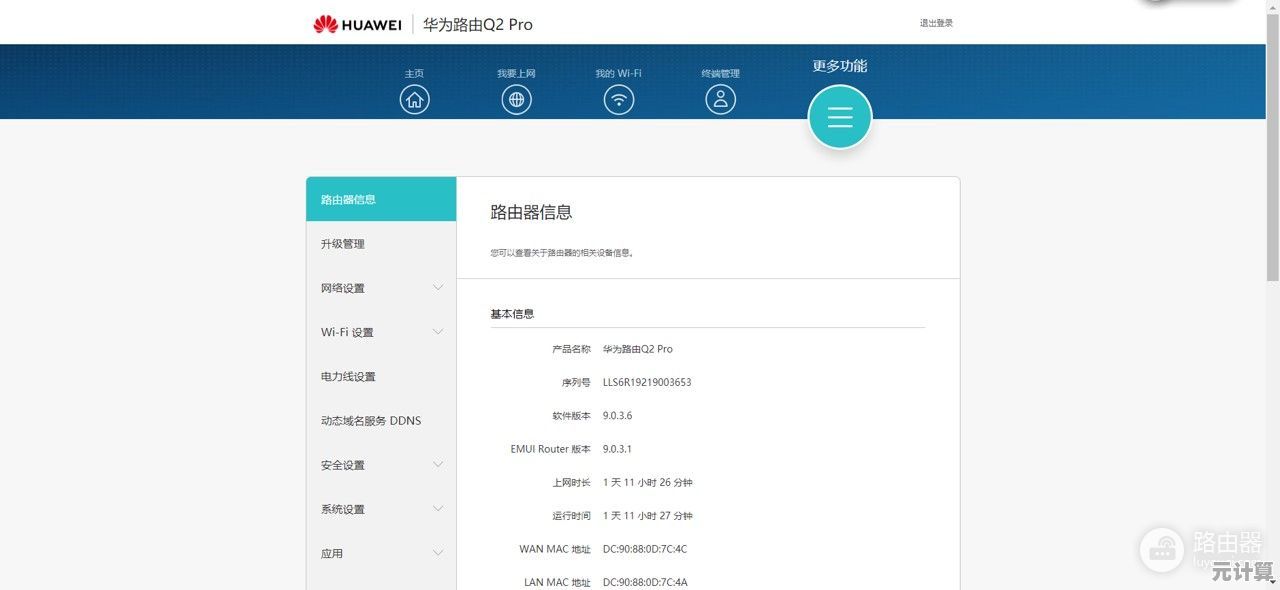Click the 序列号 field label
Screen dimensions: 1280x590
(576, 382)
